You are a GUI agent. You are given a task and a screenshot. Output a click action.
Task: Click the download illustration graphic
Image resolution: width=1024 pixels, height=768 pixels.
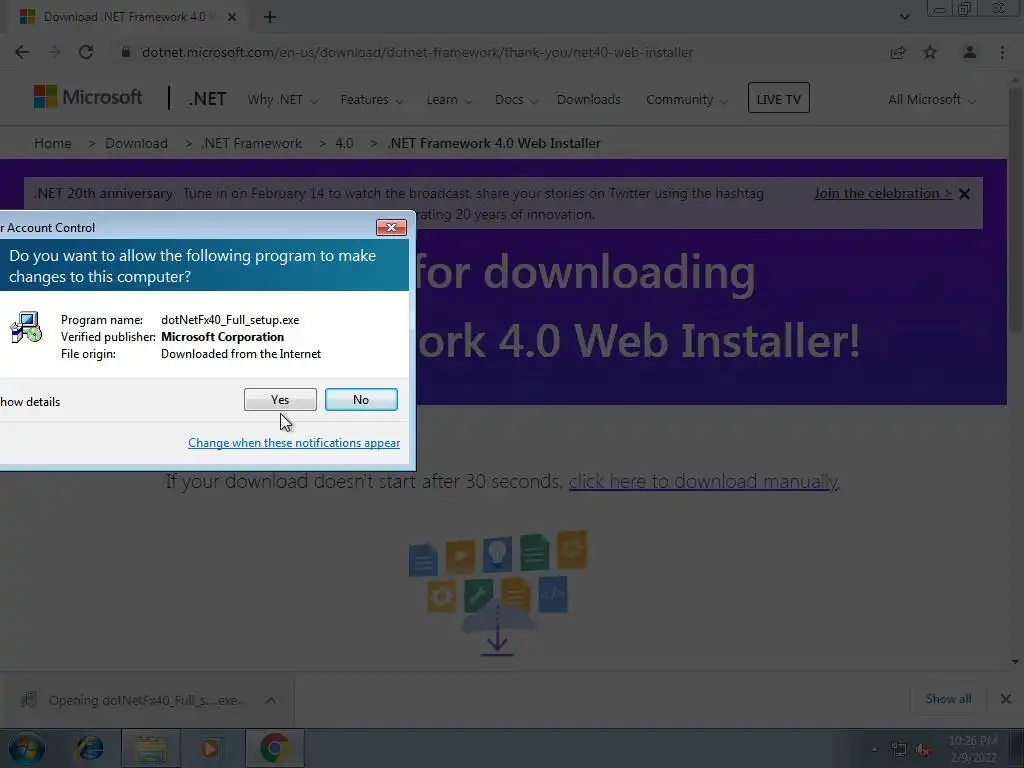pos(497,593)
